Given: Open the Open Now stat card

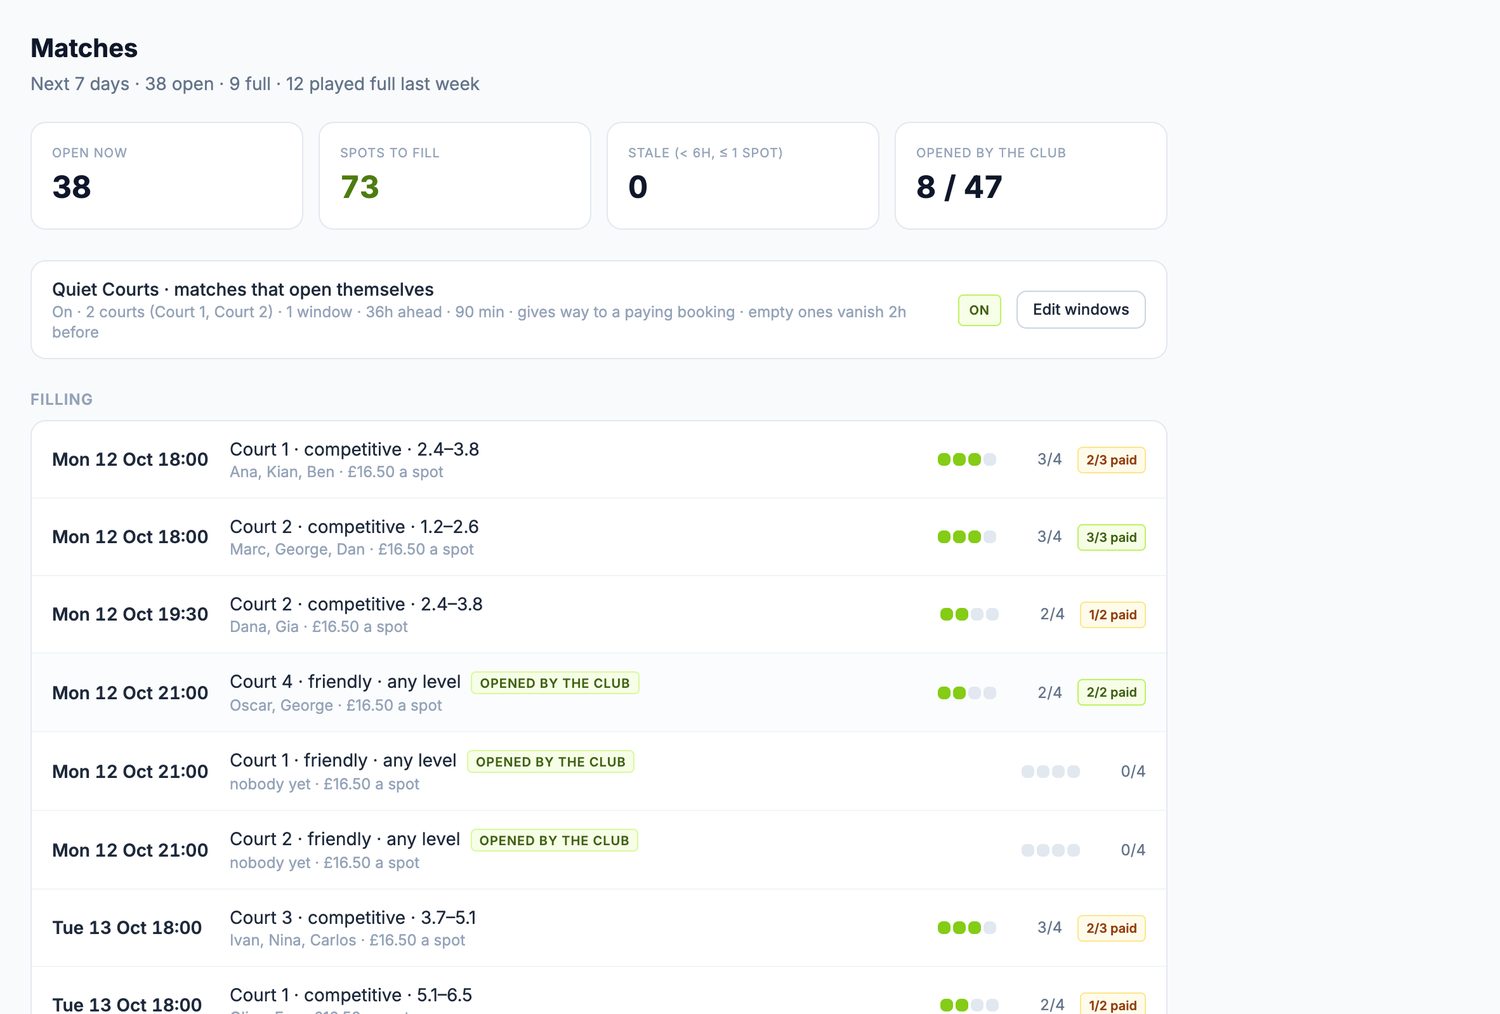Looking at the screenshot, I should (x=167, y=176).
